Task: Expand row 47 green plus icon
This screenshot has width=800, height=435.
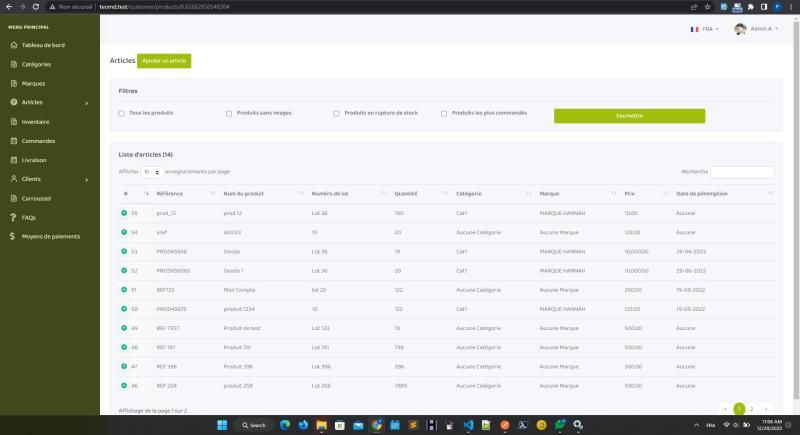Action: 124,366
